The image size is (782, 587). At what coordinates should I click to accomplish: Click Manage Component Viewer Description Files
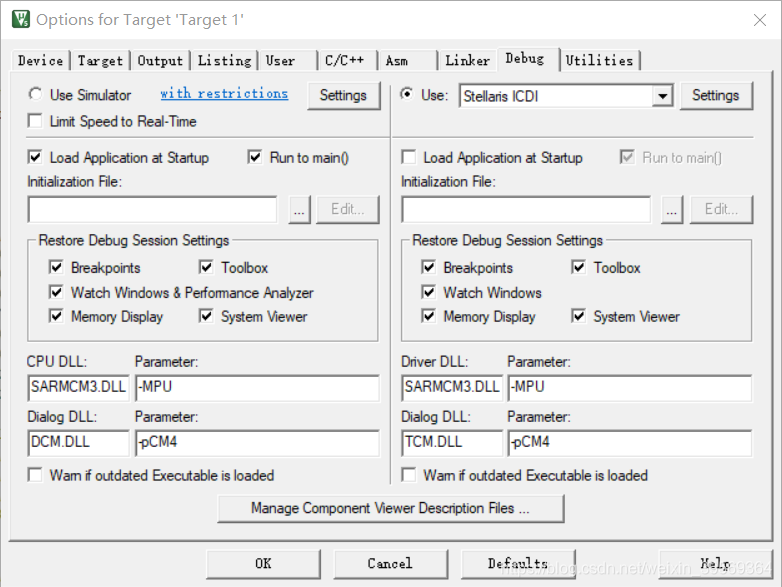click(x=390, y=508)
